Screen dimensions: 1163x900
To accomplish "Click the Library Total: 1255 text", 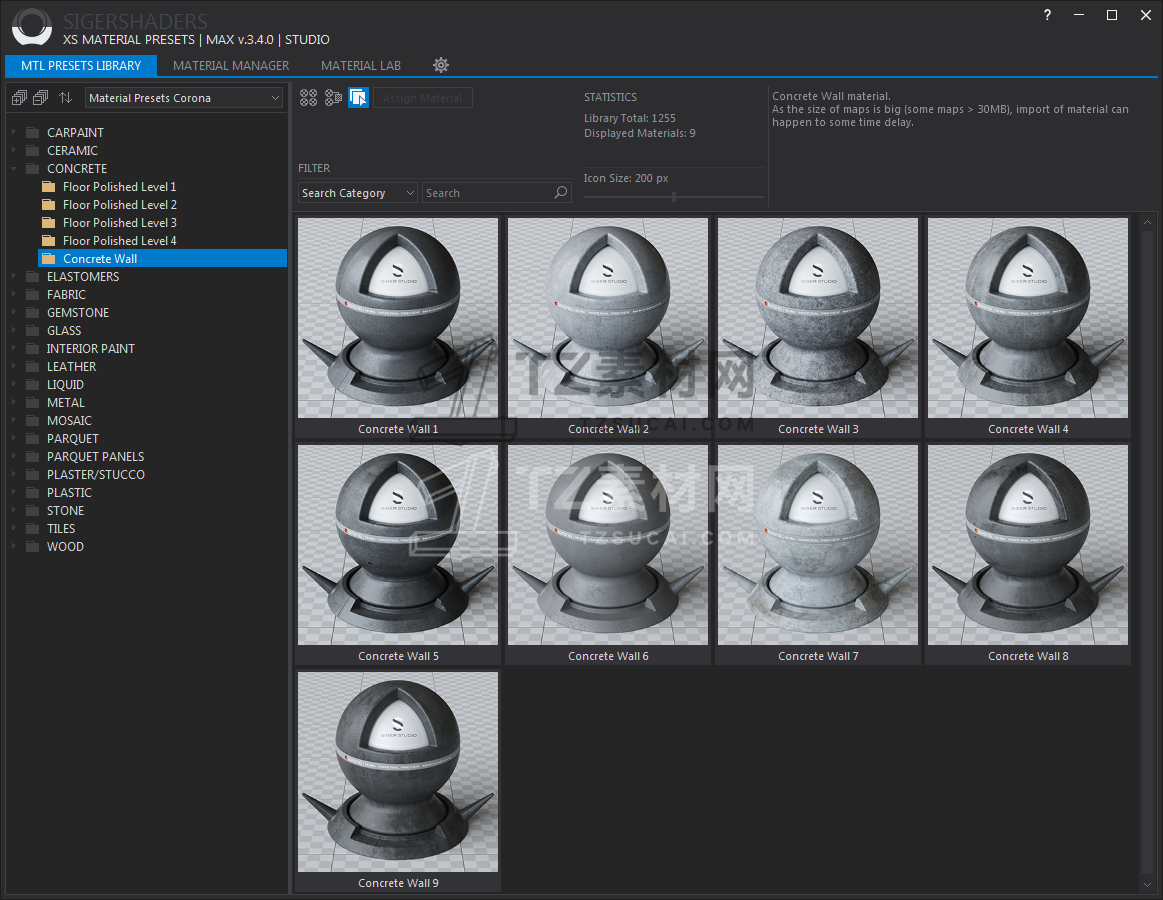I will (x=630, y=118).
